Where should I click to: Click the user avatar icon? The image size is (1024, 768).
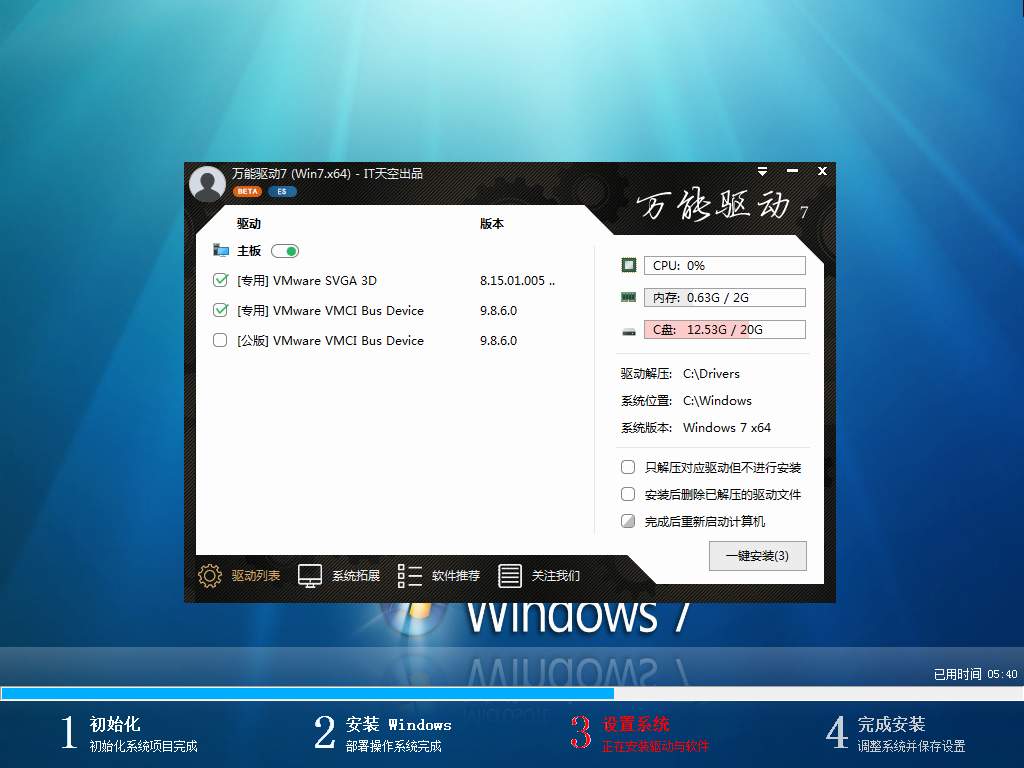(208, 184)
